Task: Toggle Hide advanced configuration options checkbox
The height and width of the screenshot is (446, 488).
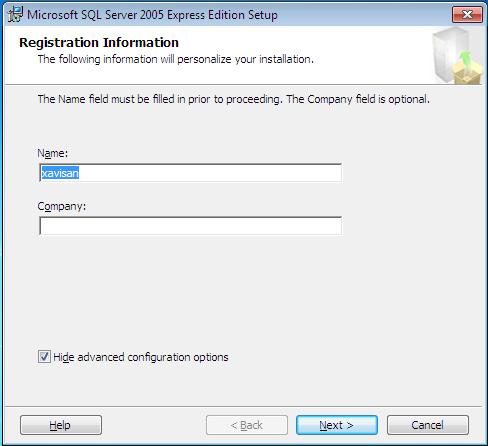Action: point(44,357)
